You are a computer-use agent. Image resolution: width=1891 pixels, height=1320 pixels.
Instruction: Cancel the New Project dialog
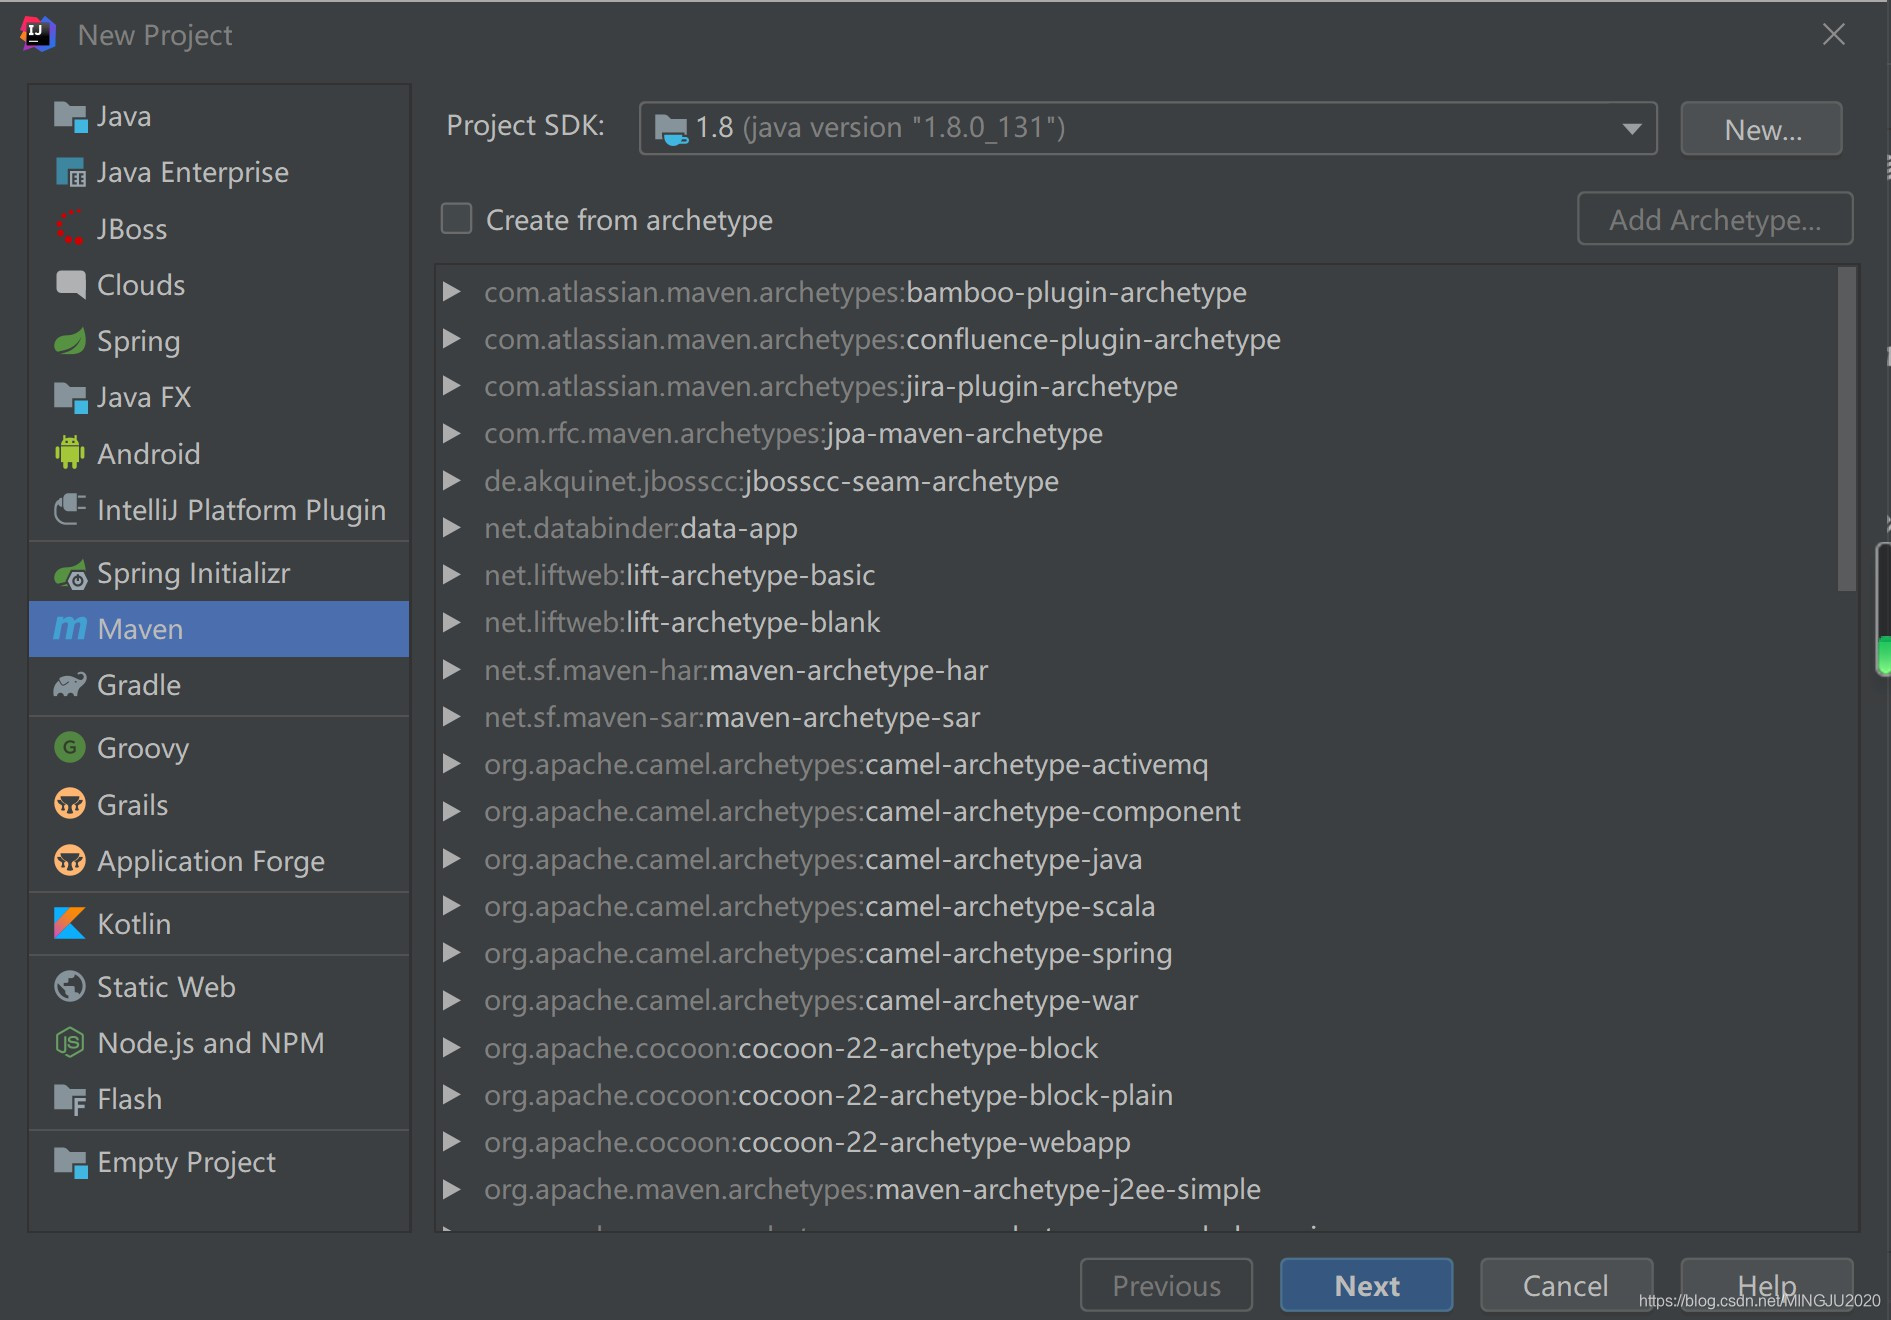coord(1566,1285)
